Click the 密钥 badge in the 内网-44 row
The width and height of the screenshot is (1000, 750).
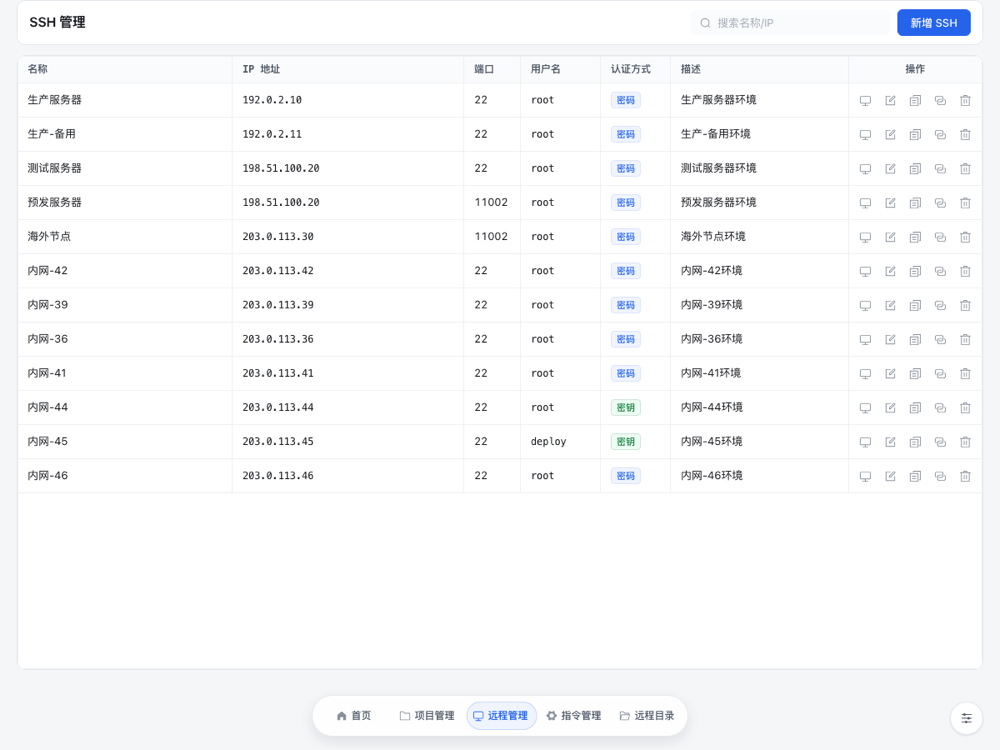[x=626, y=408]
